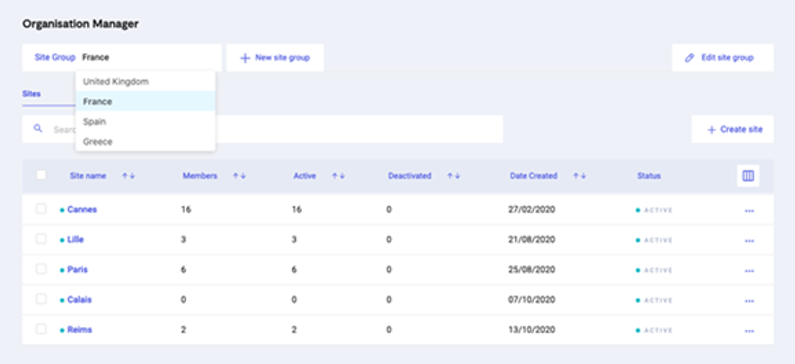
Task: Click the New site group button
Action: point(275,58)
